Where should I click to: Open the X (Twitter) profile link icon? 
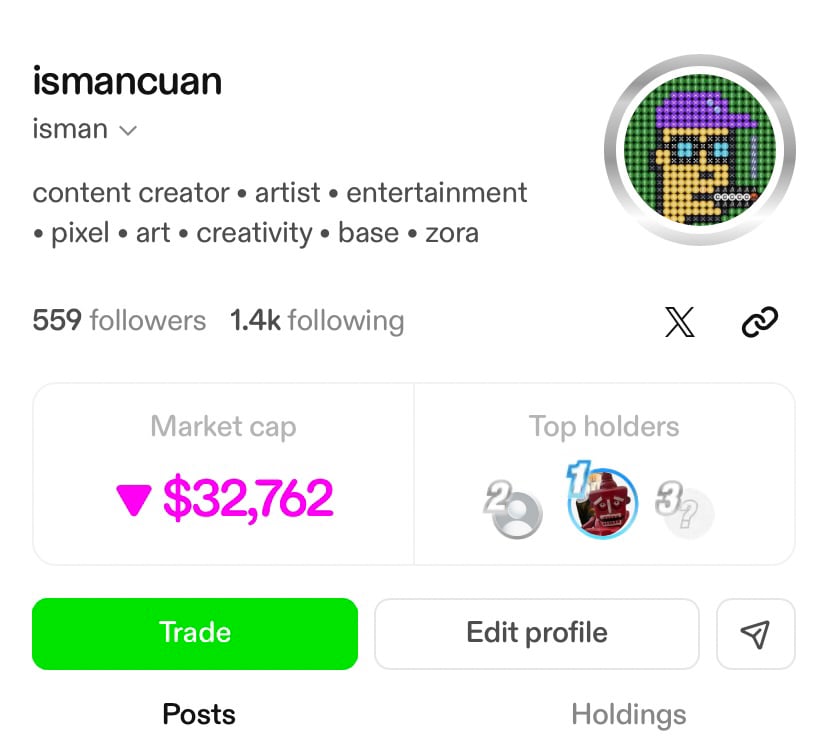680,322
